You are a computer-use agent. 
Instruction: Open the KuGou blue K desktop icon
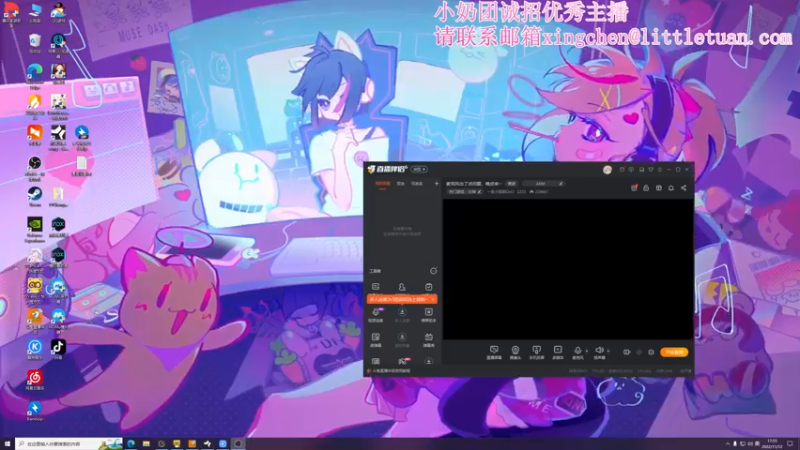pyautogui.click(x=35, y=348)
